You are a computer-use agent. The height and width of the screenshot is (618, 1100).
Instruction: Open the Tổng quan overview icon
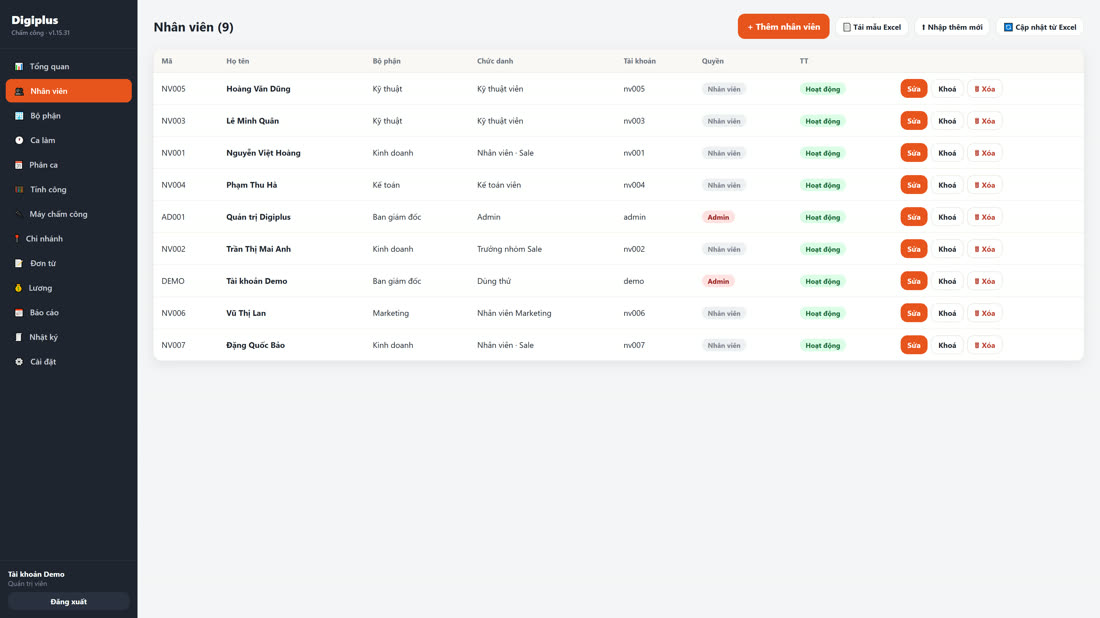[19, 67]
